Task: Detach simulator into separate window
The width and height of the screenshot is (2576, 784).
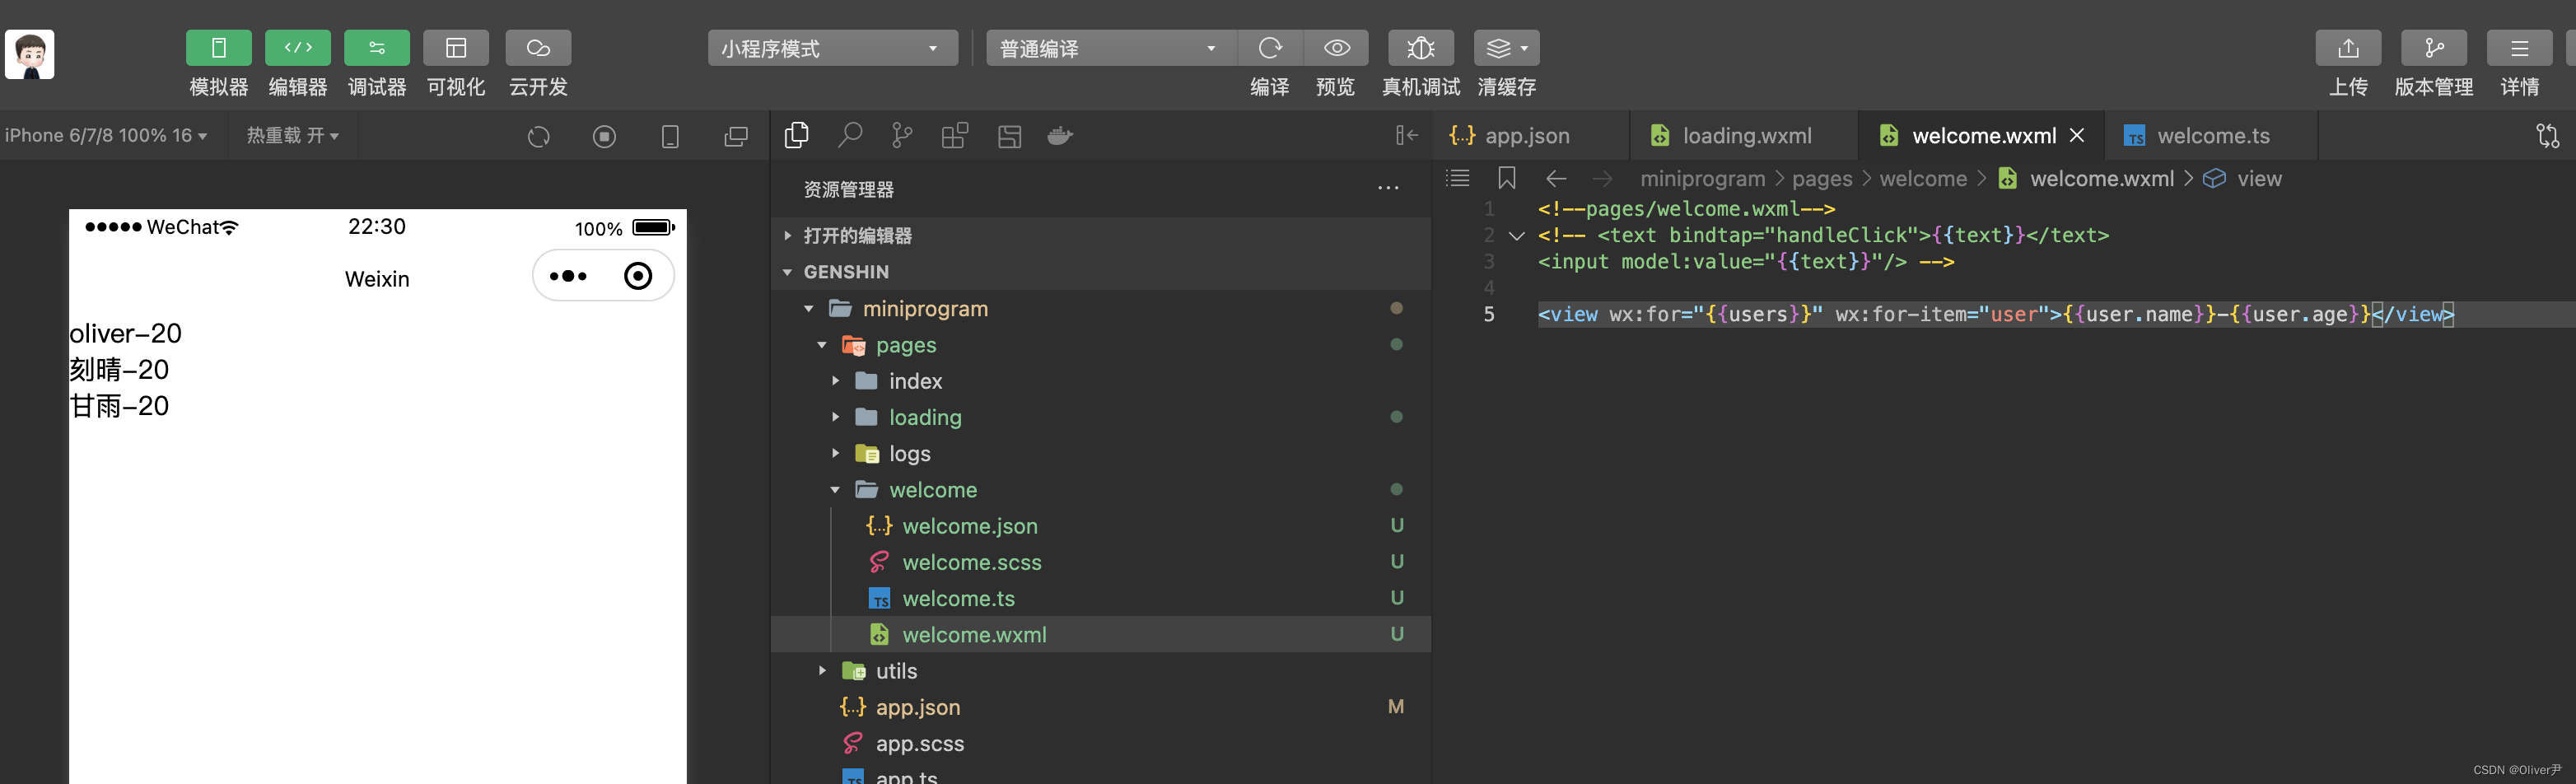Action: click(x=736, y=136)
